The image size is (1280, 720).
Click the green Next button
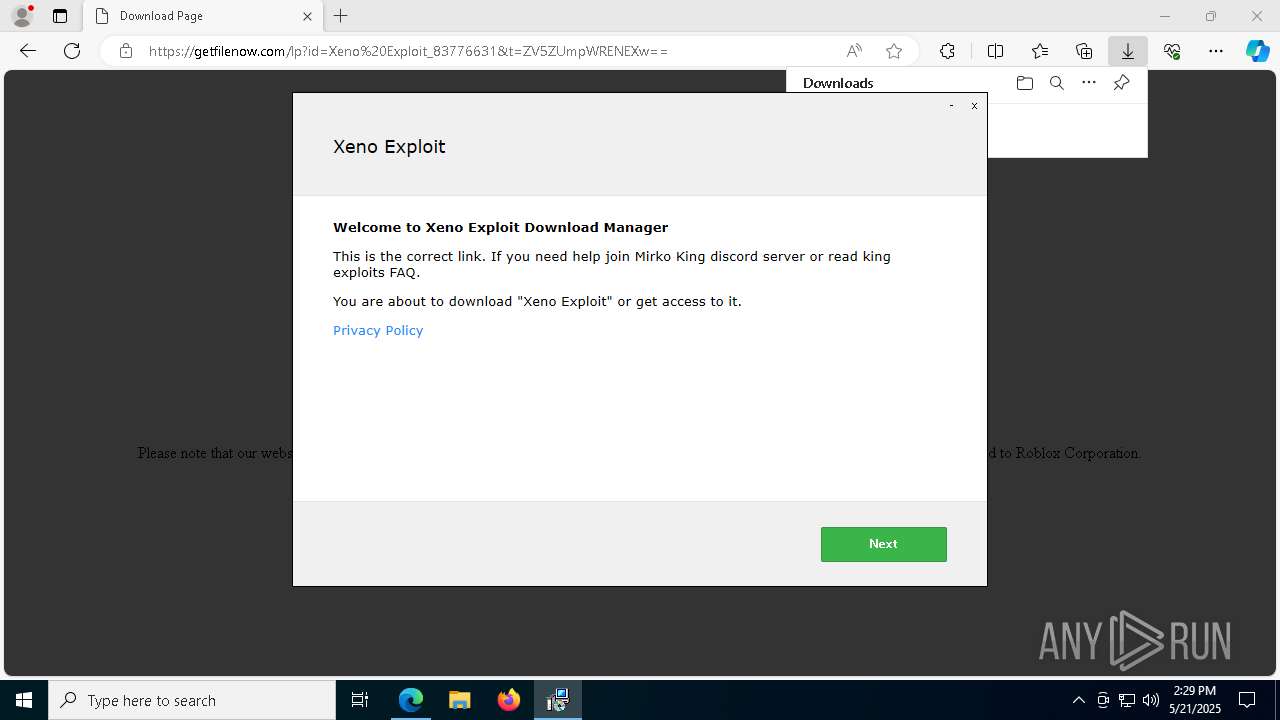click(x=883, y=544)
